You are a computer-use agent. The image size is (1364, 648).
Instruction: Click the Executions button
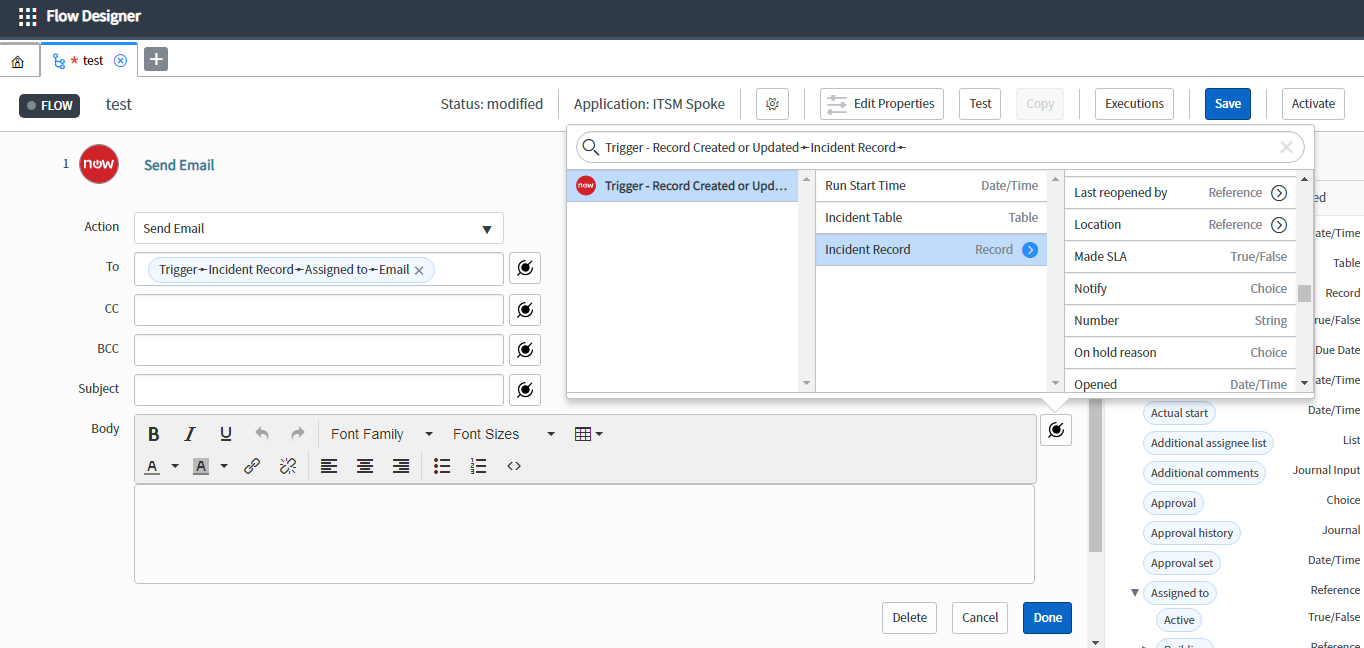(1134, 104)
